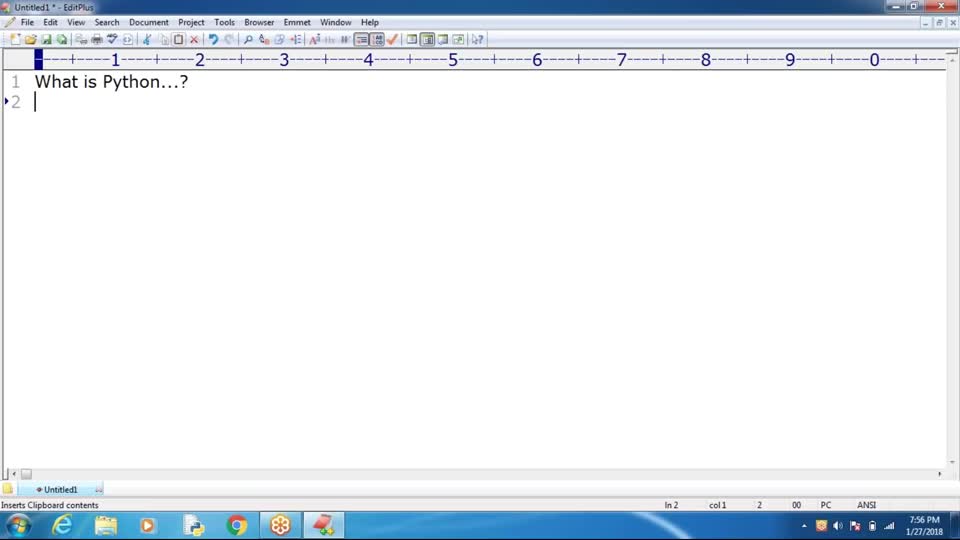Save all documents icon
Image resolution: width=960 pixels, height=540 pixels.
(x=62, y=40)
